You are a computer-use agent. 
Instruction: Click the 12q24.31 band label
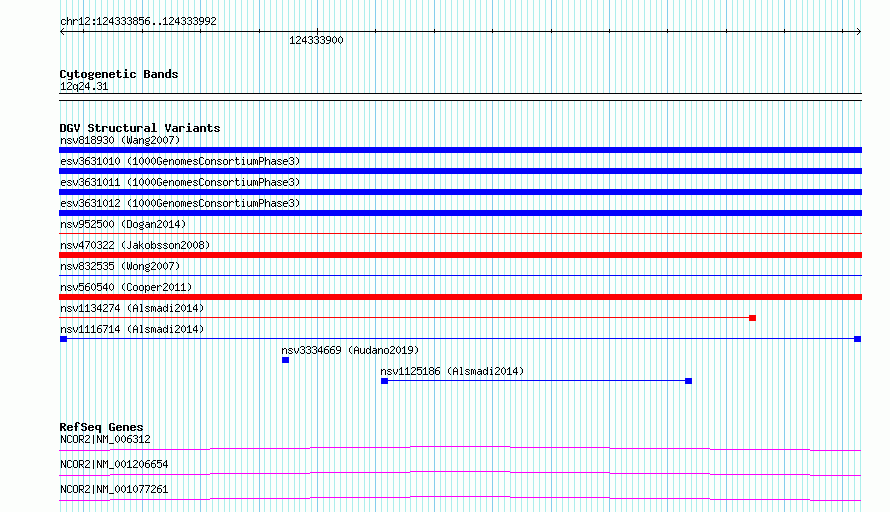tap(83, 86)
